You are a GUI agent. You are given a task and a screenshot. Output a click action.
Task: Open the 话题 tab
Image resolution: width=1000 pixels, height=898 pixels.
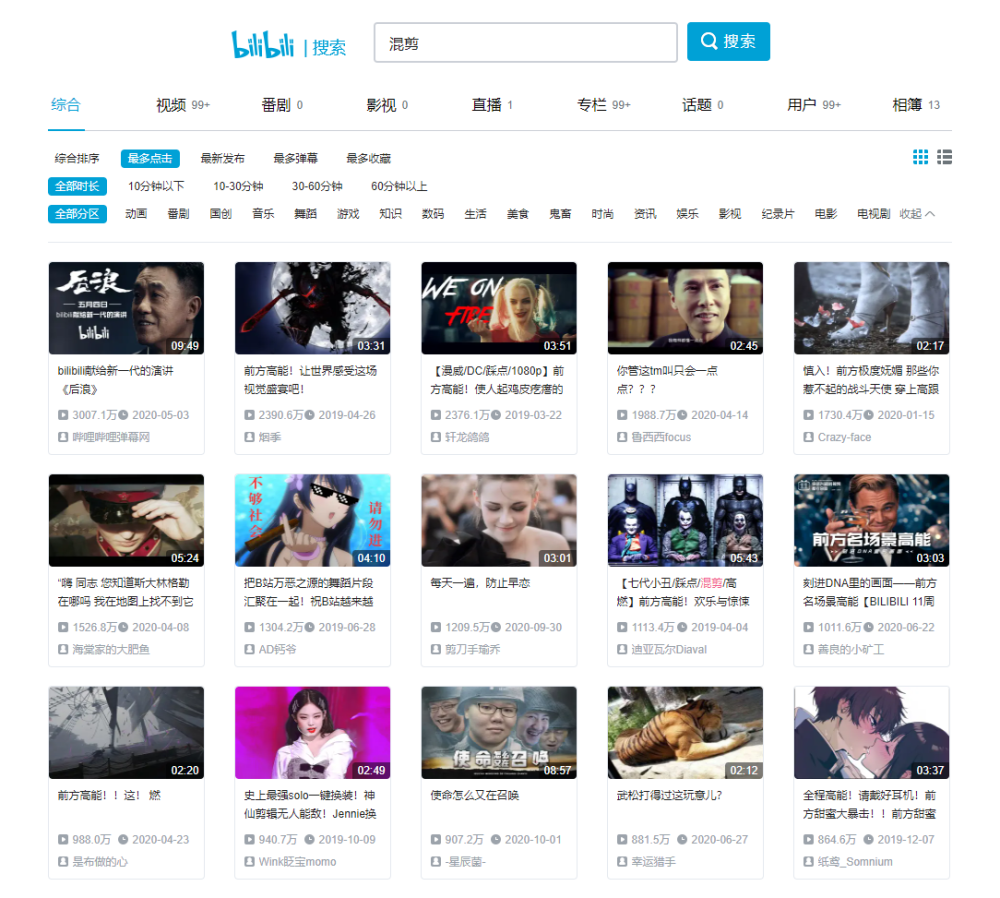[702, 105]
